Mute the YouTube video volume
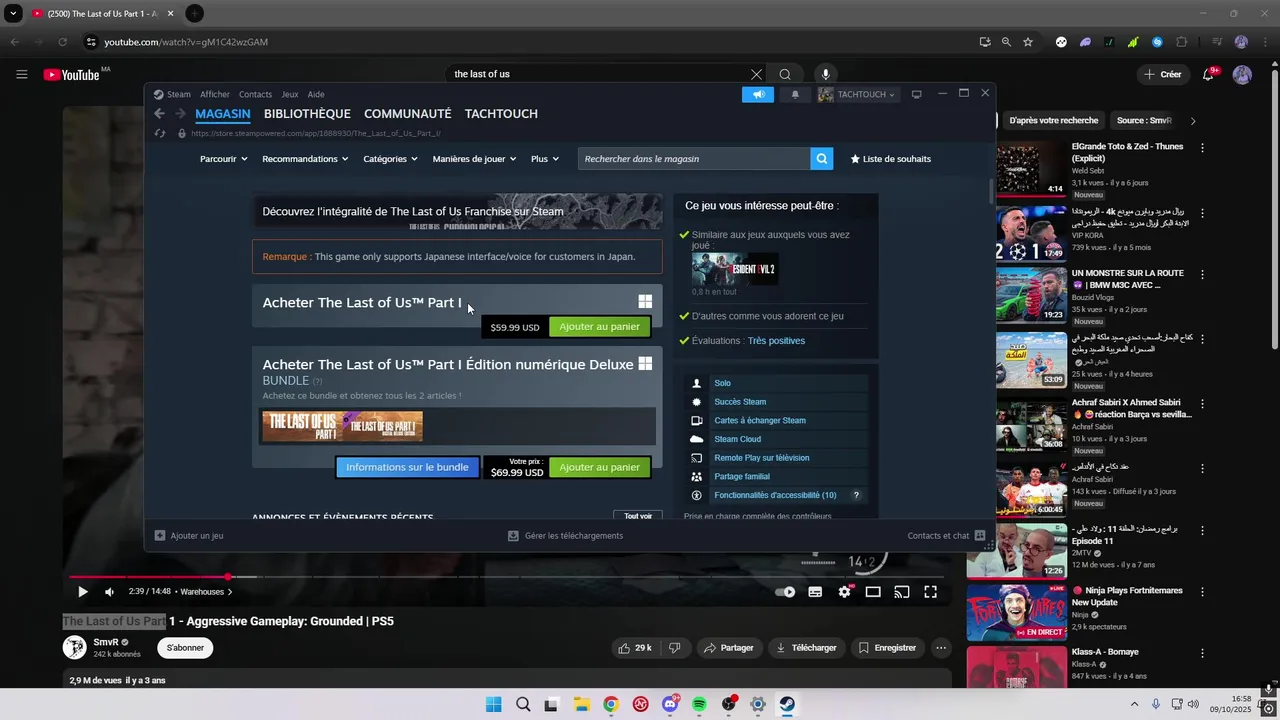The image size is (1280, 720). tap(109, 592)
